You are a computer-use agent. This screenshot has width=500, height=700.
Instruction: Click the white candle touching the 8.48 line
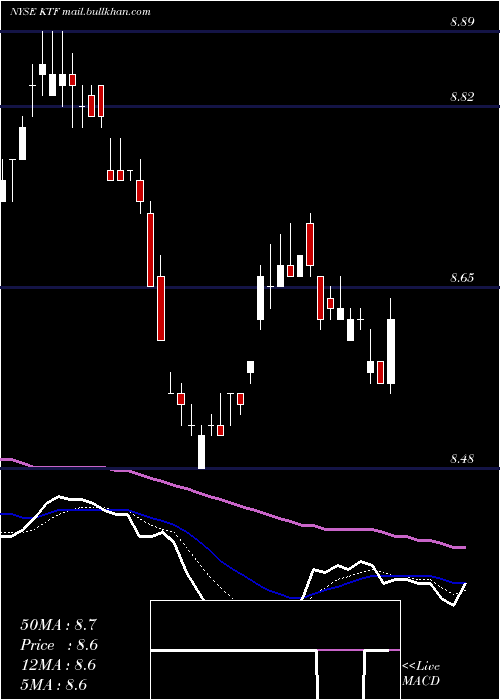201,447
